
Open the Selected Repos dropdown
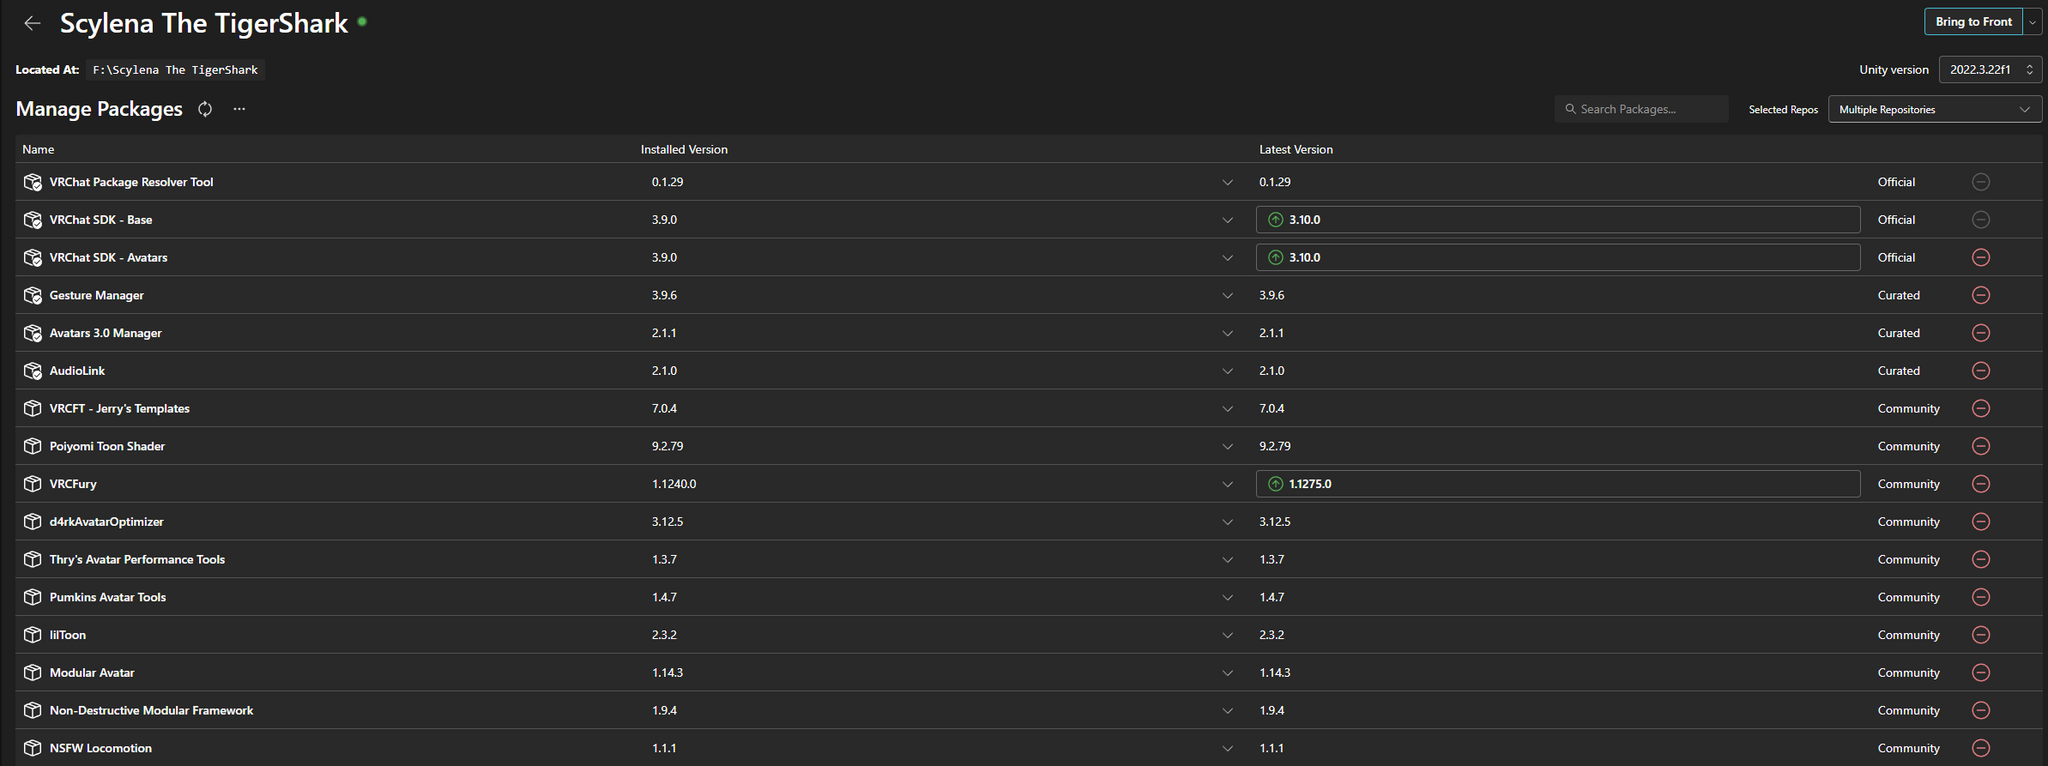[1934, 109]
